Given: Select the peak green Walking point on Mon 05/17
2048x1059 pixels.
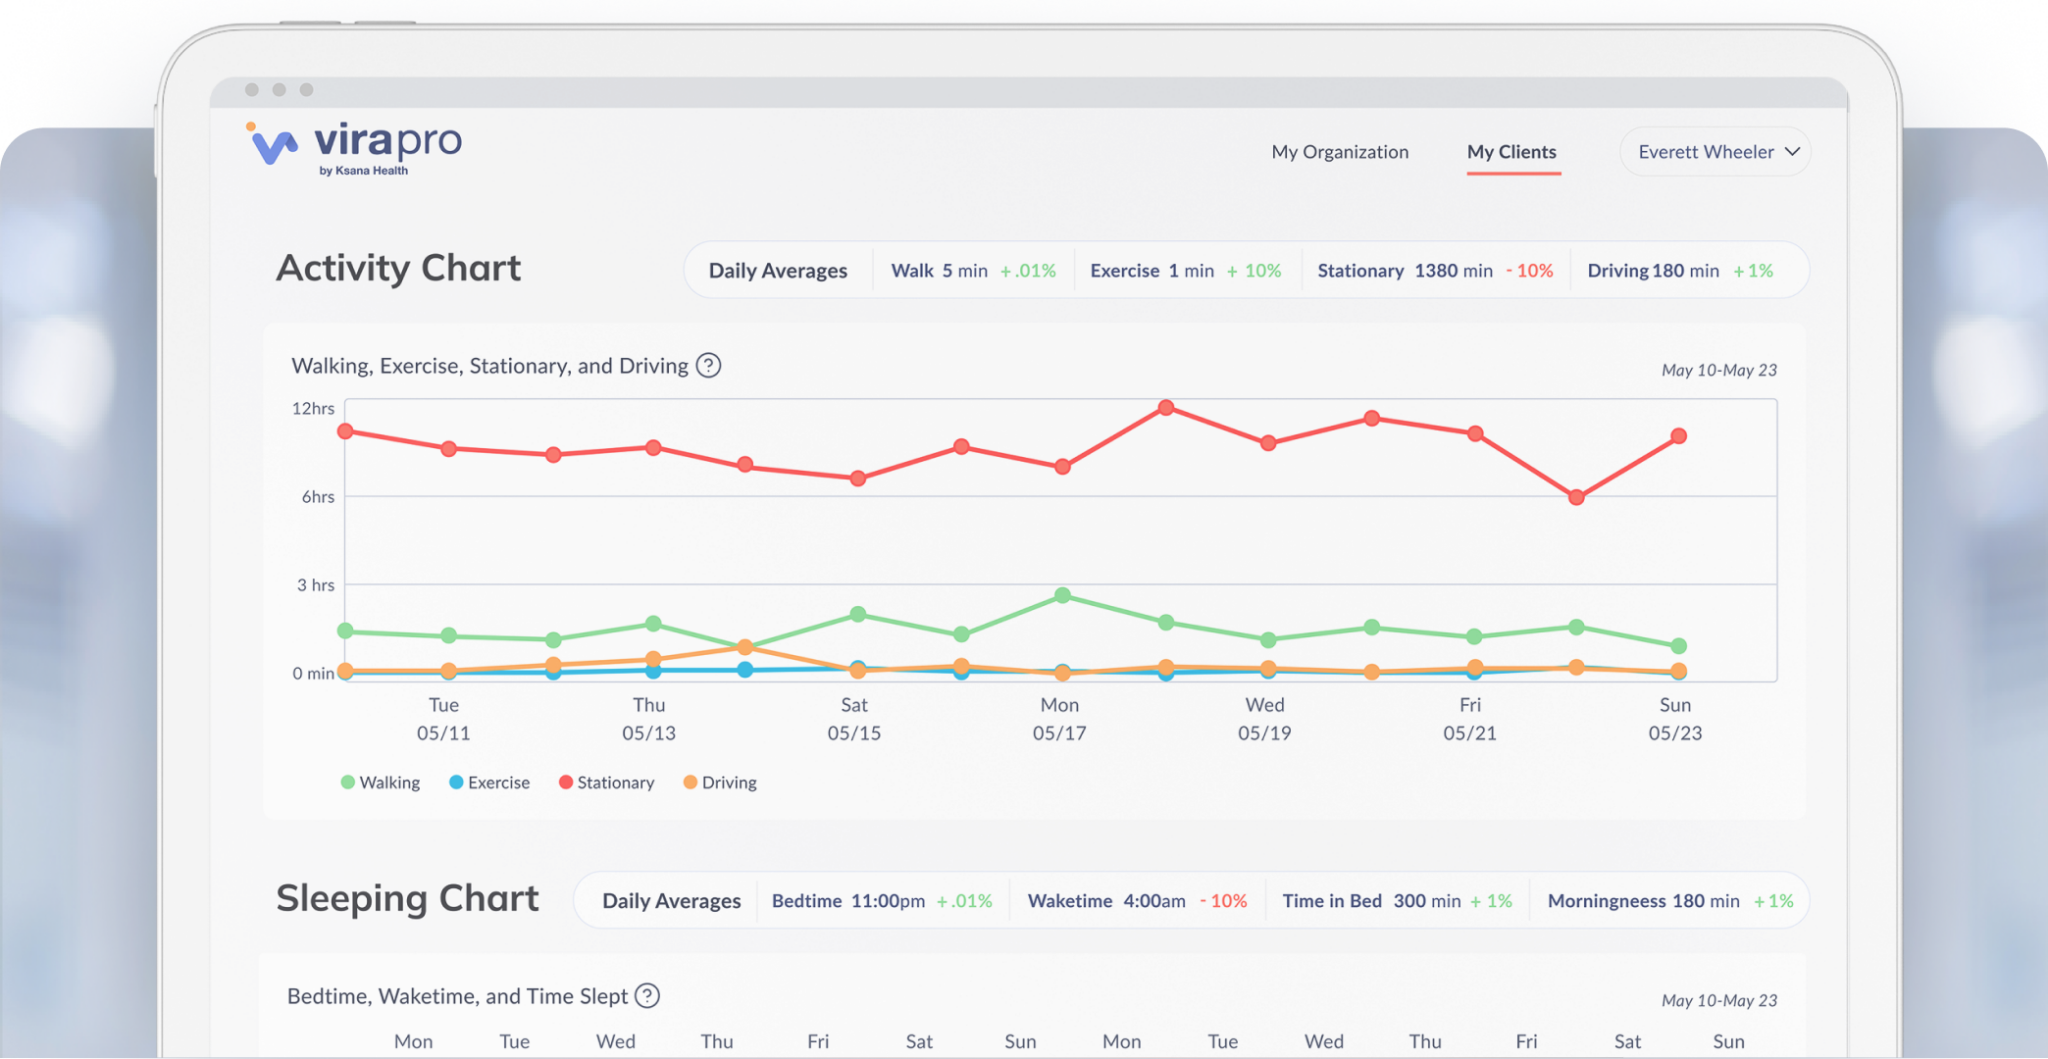Looking at the screenshot, I should click(x=1062, y=596).
